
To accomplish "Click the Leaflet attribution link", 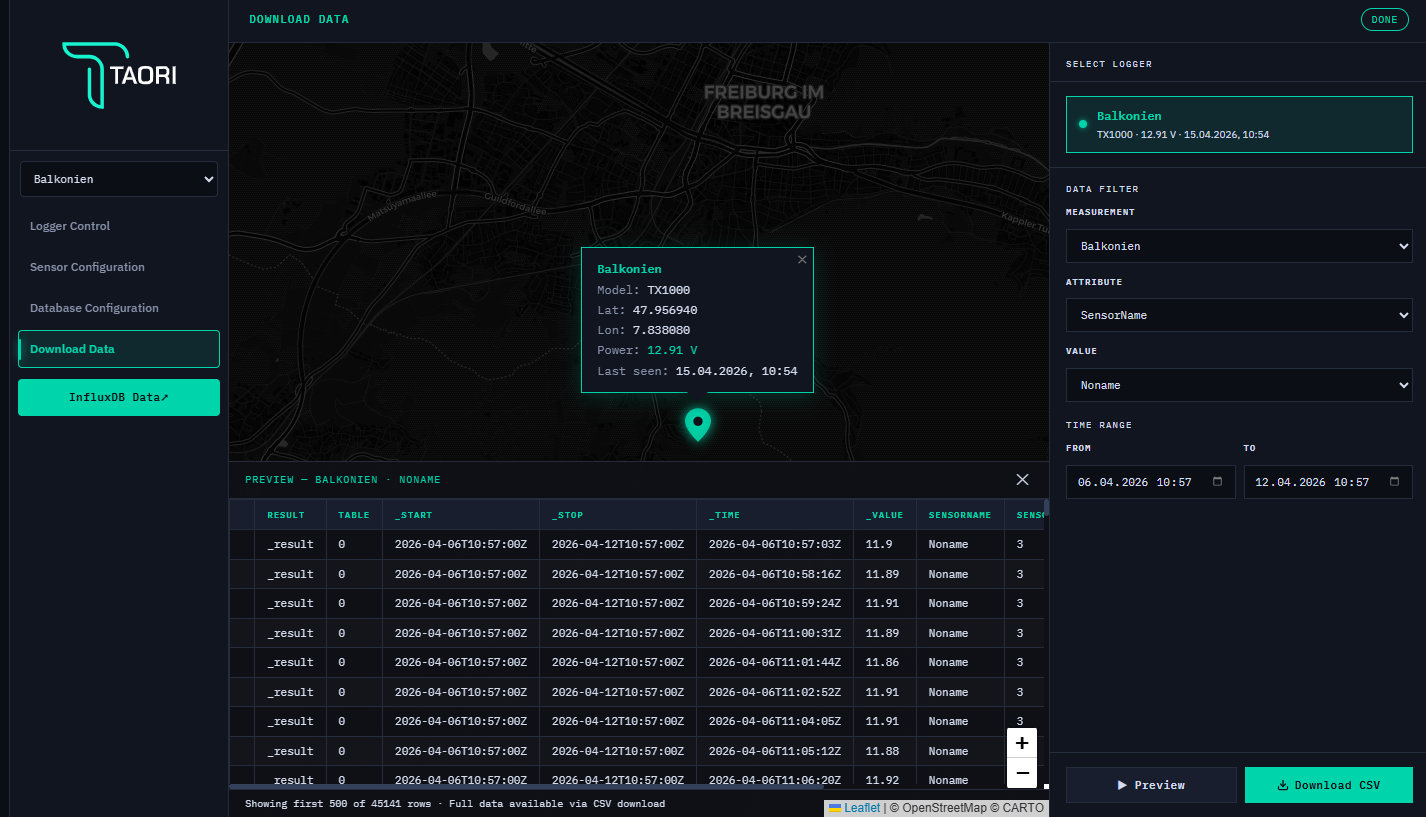I will click(x=861, y=808).
